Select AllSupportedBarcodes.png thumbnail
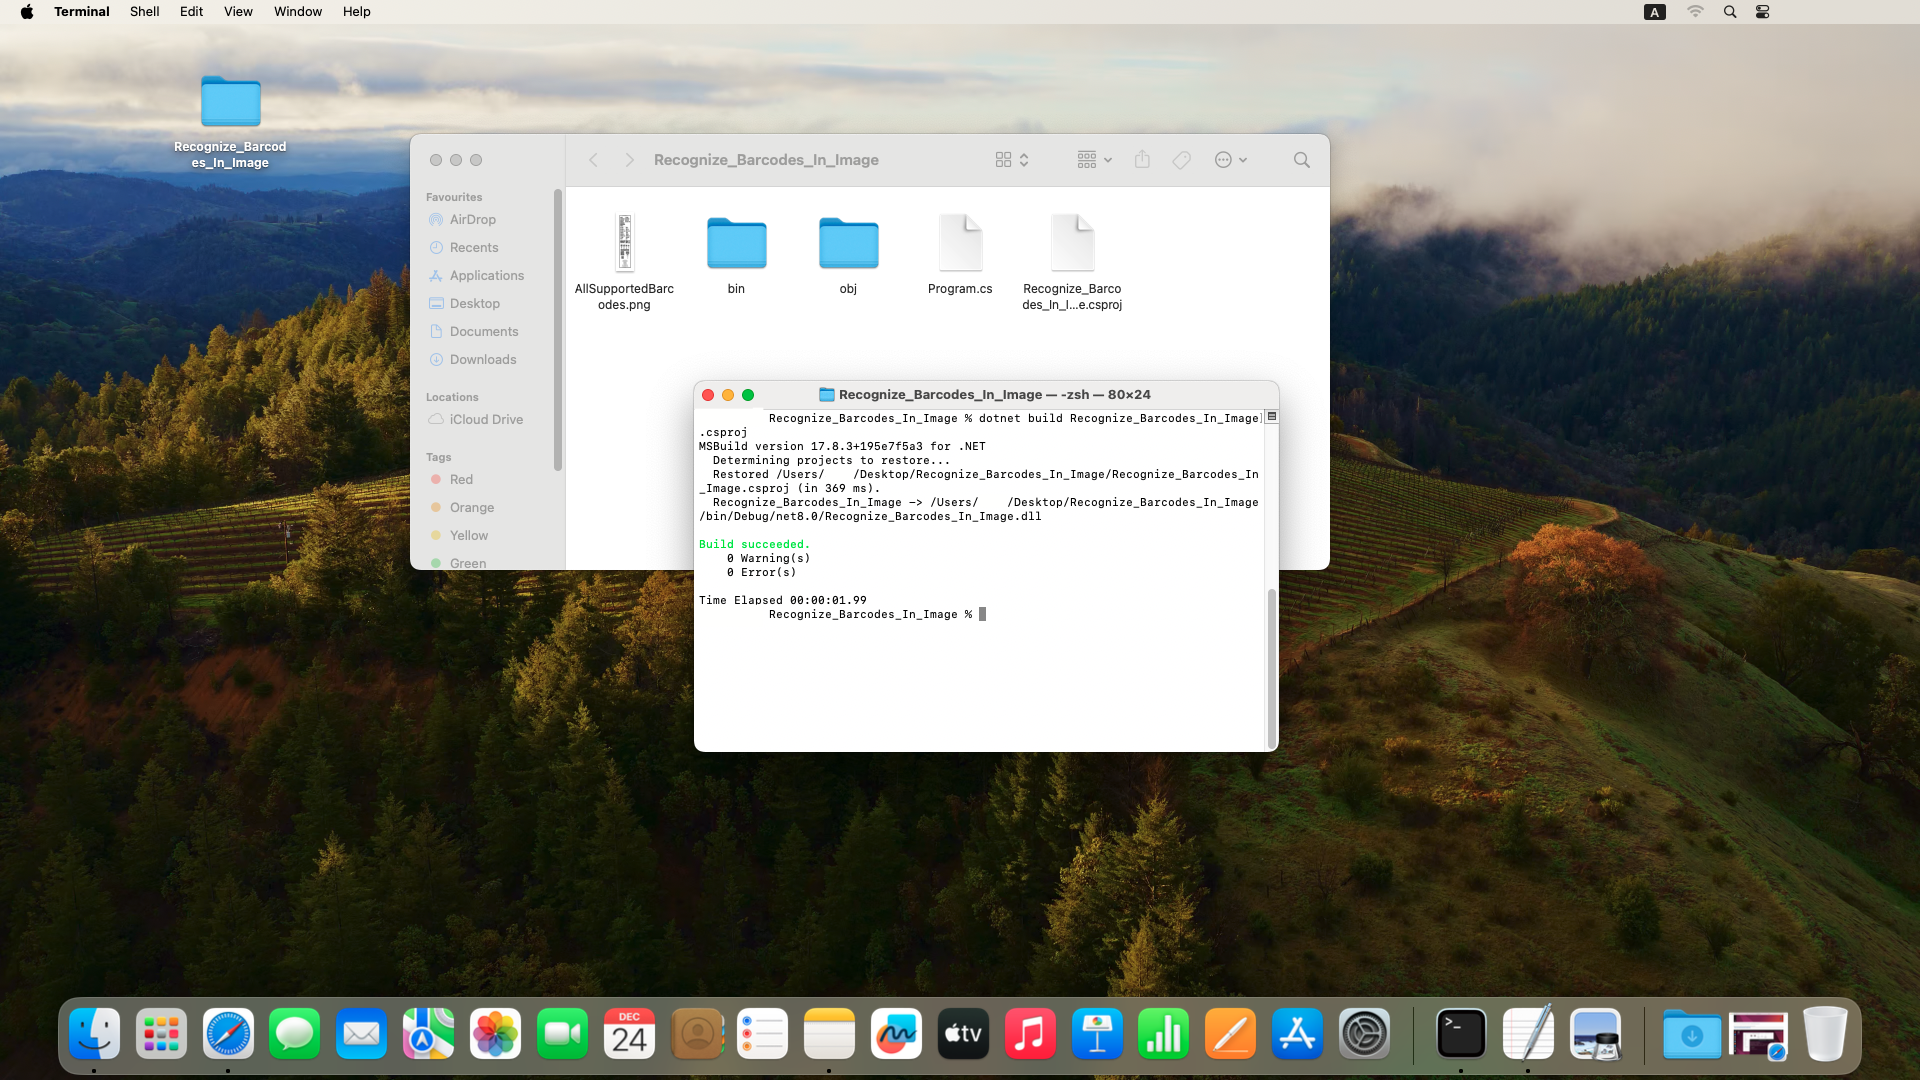Image resolution: width=1920 pixels, height=1080 pixels. click(624, 243)
